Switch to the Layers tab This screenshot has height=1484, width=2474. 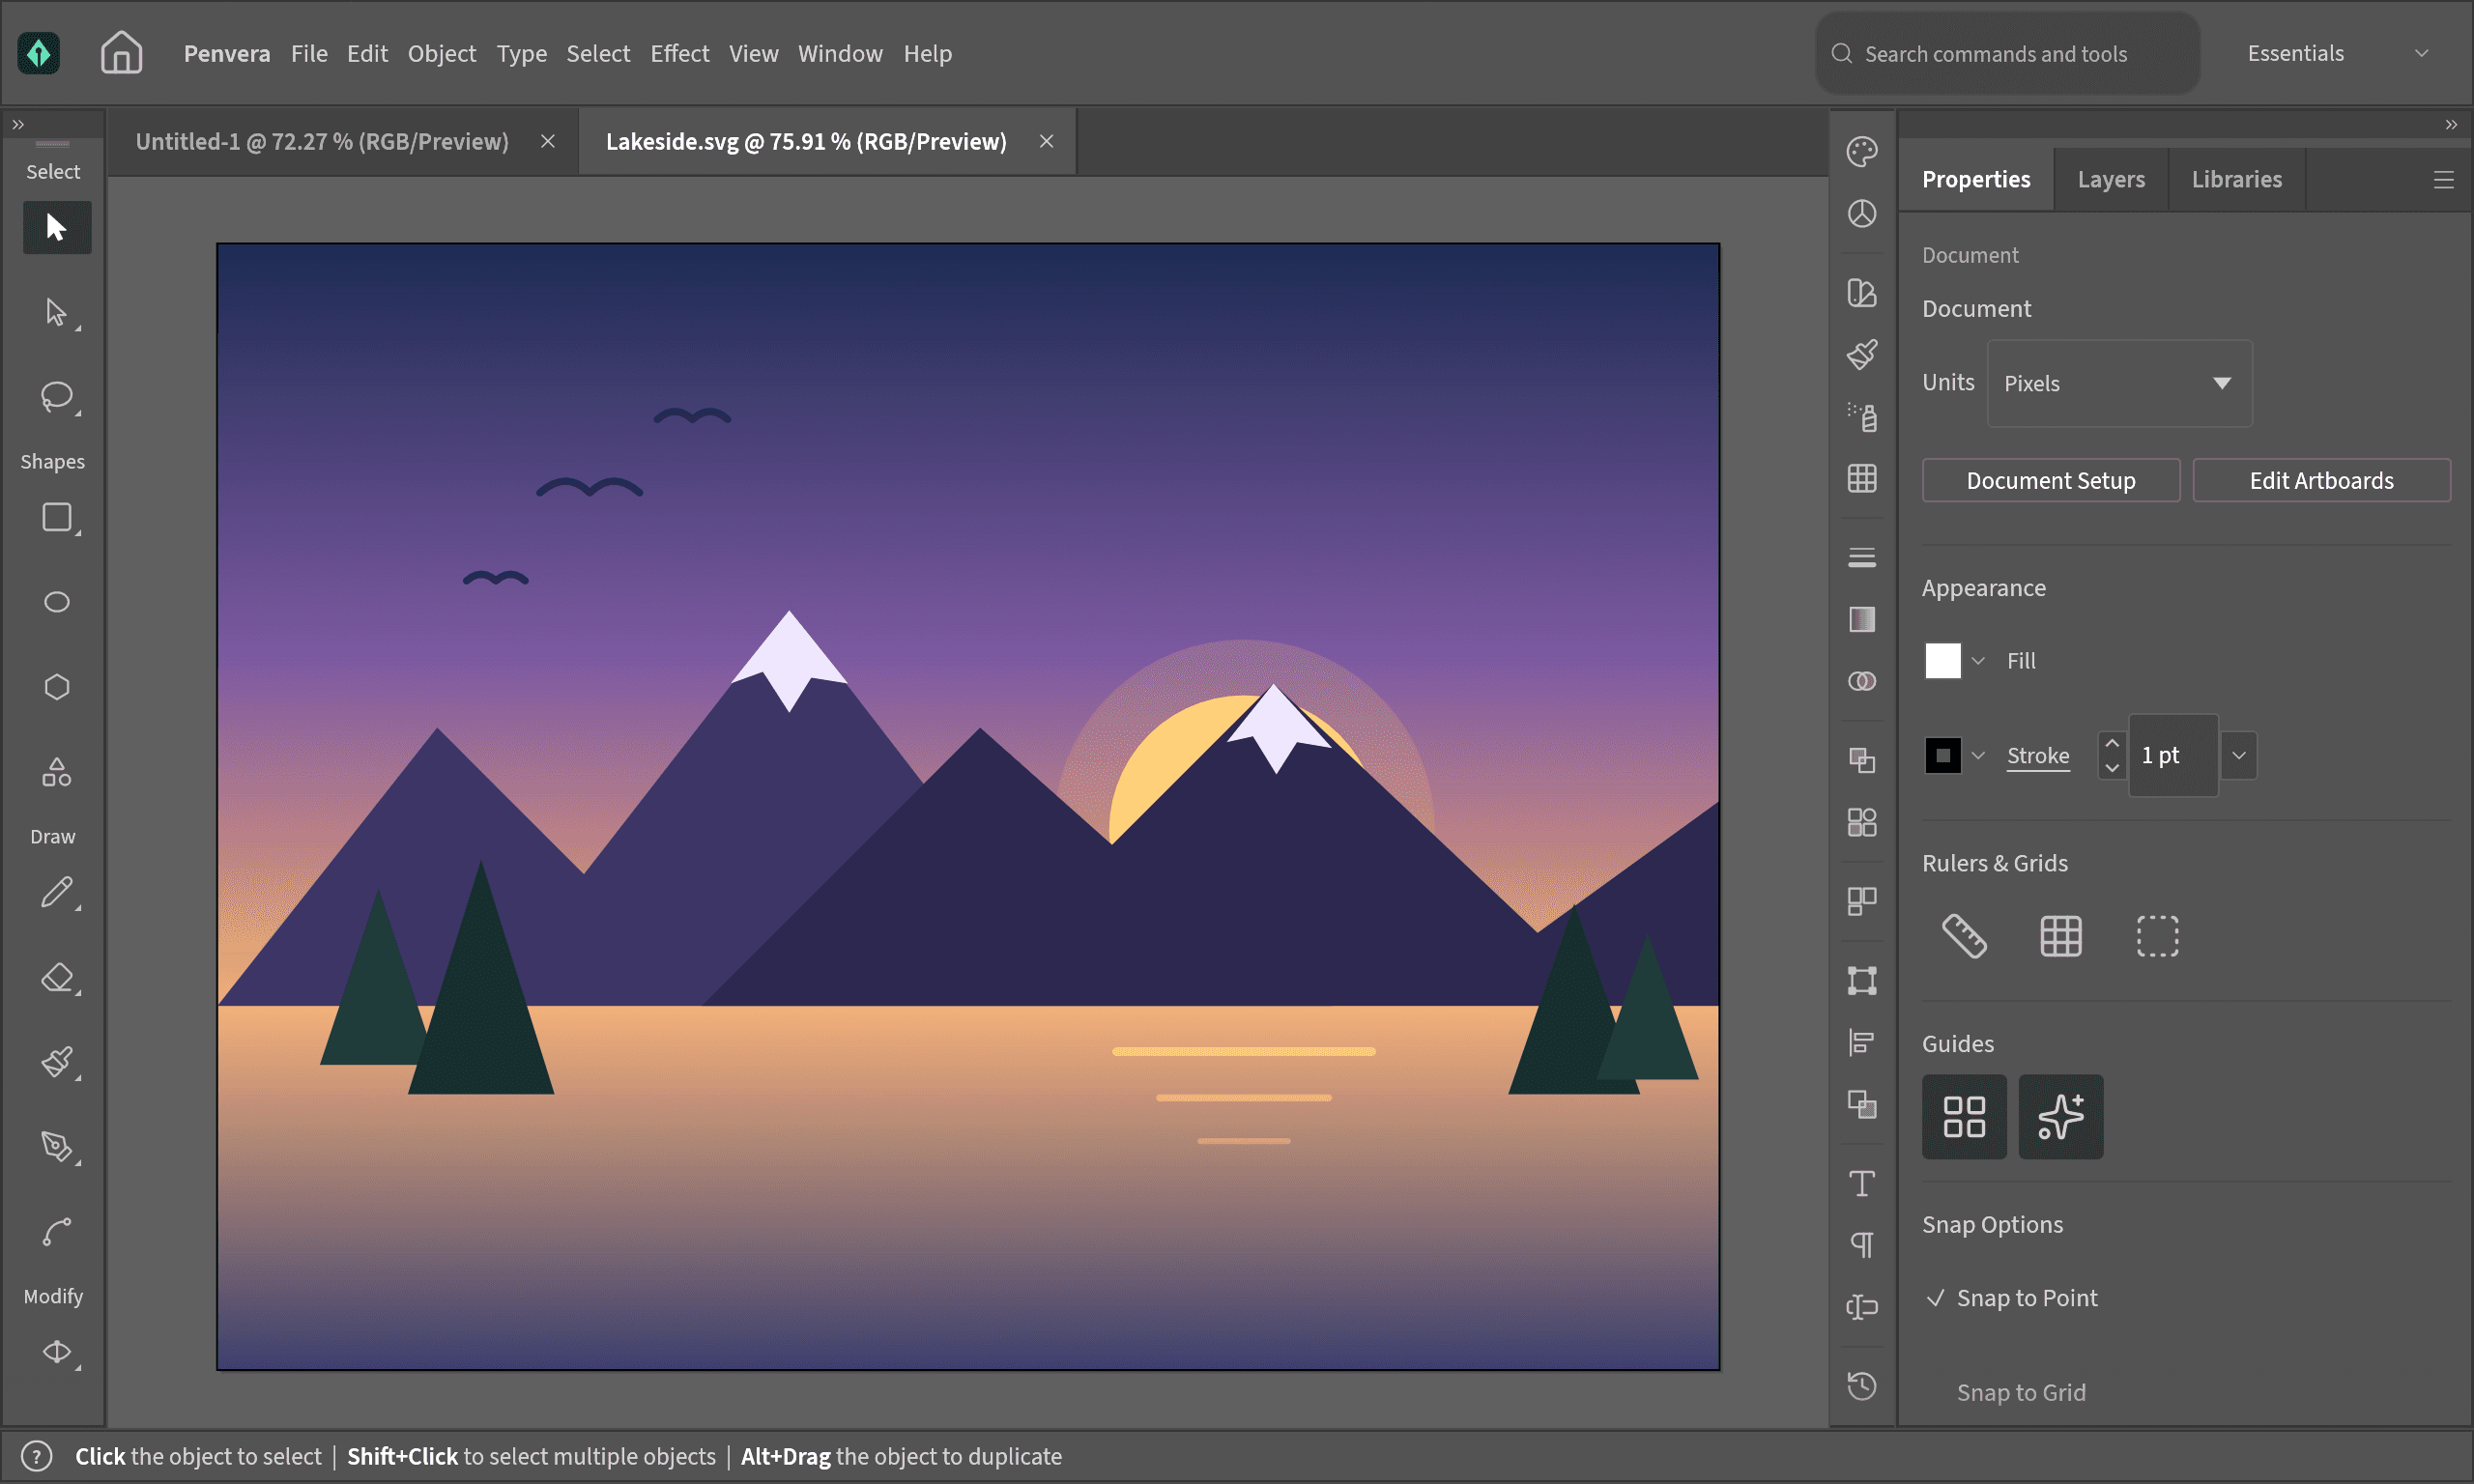point(2111,180)
